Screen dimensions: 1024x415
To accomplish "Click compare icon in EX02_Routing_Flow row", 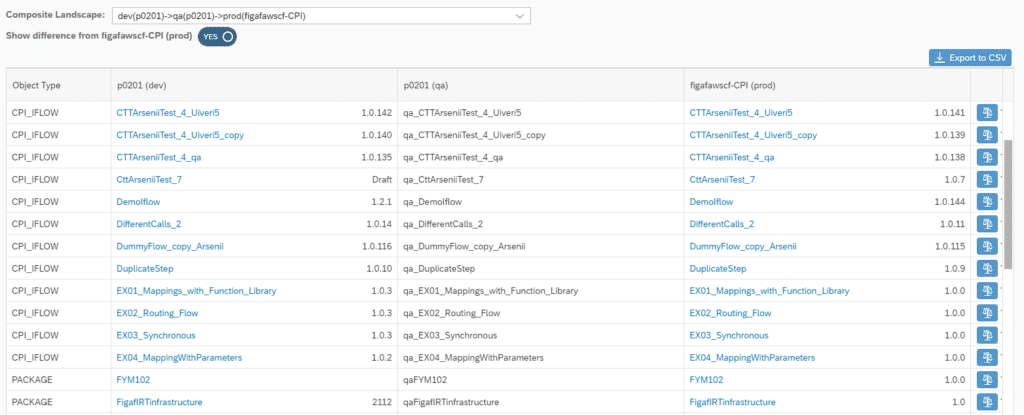I will click(987, 313).
